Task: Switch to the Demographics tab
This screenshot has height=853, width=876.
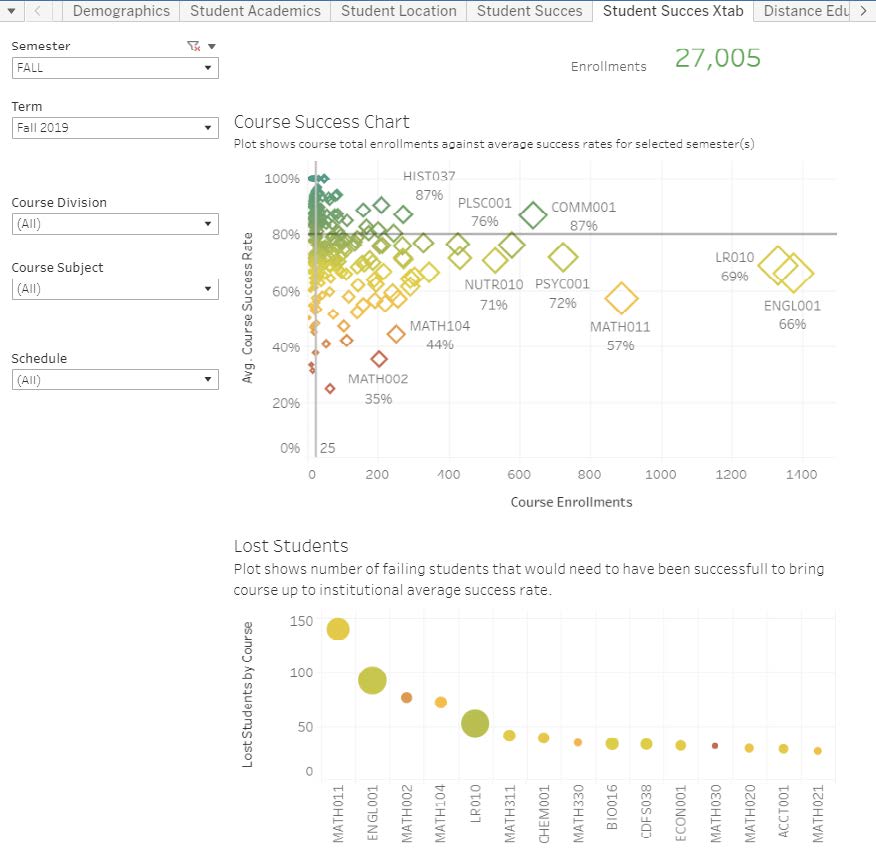Action: (x=120, y=11)
